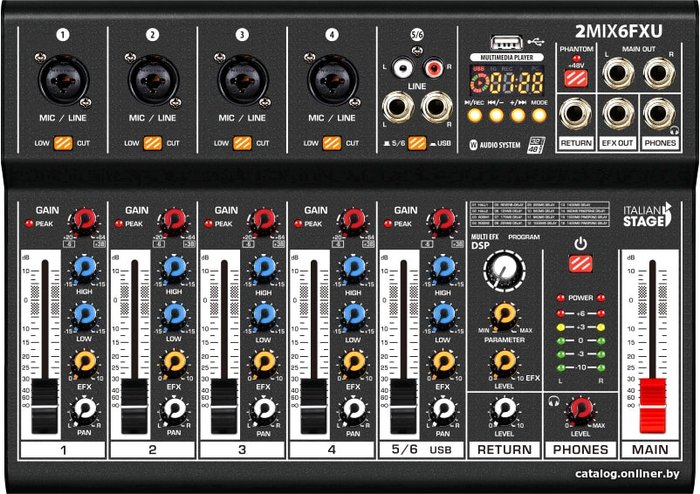The image size is (700, 494).
Task: Click the channel 2 blue HIGH knob
Action: tap(174, 267)
